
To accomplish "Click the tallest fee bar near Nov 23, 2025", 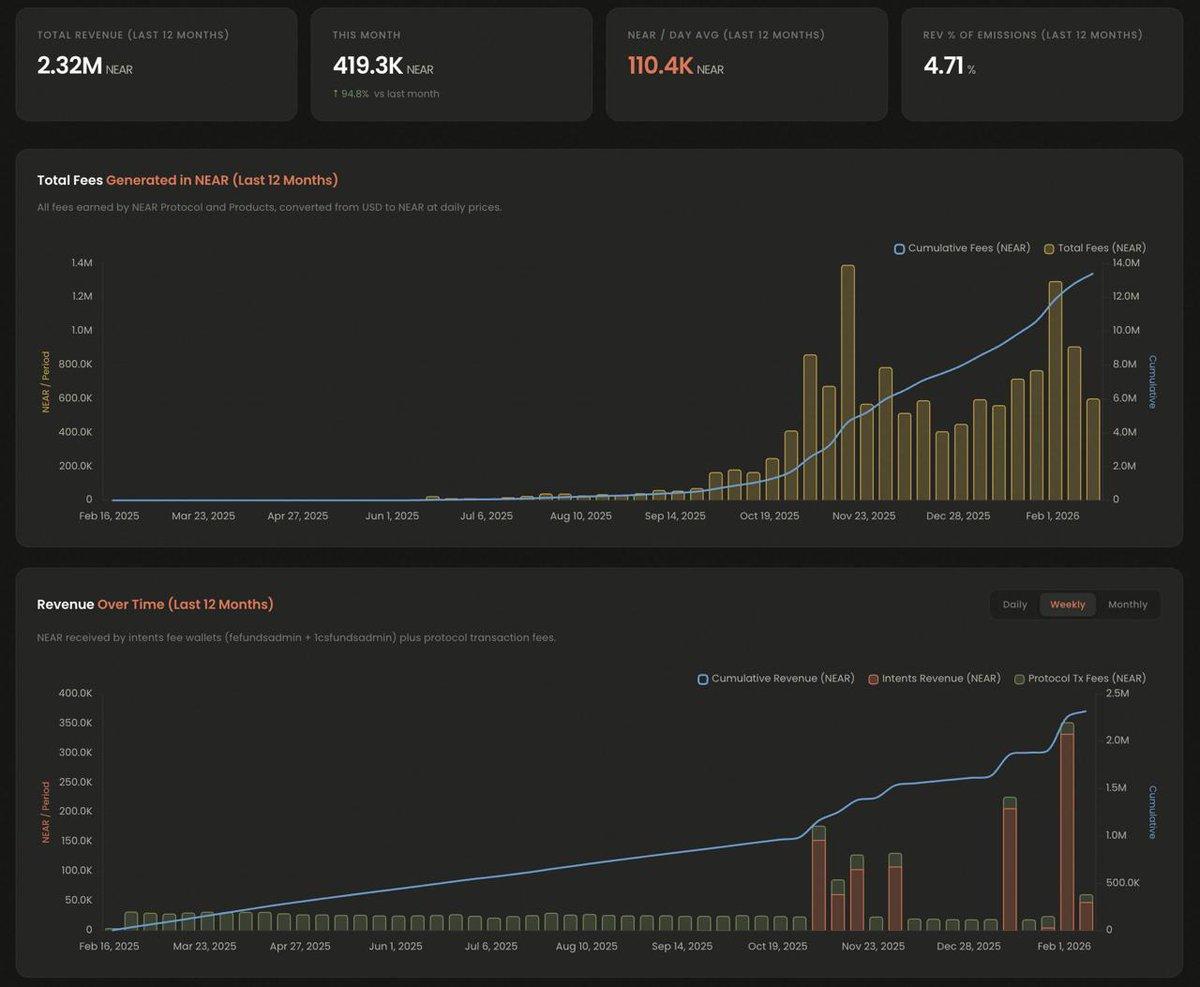I will point(846,380).
